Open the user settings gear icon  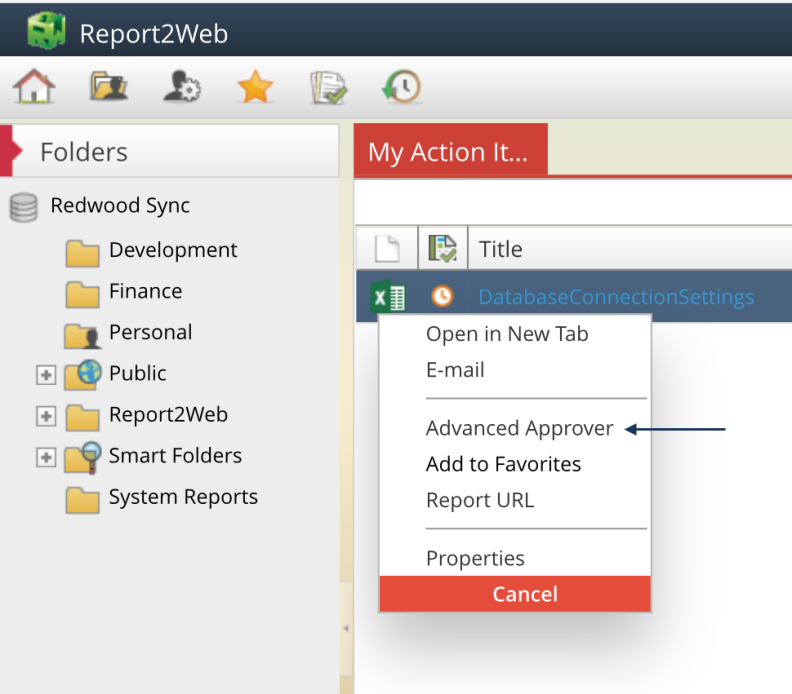click(x=182, y=86)
